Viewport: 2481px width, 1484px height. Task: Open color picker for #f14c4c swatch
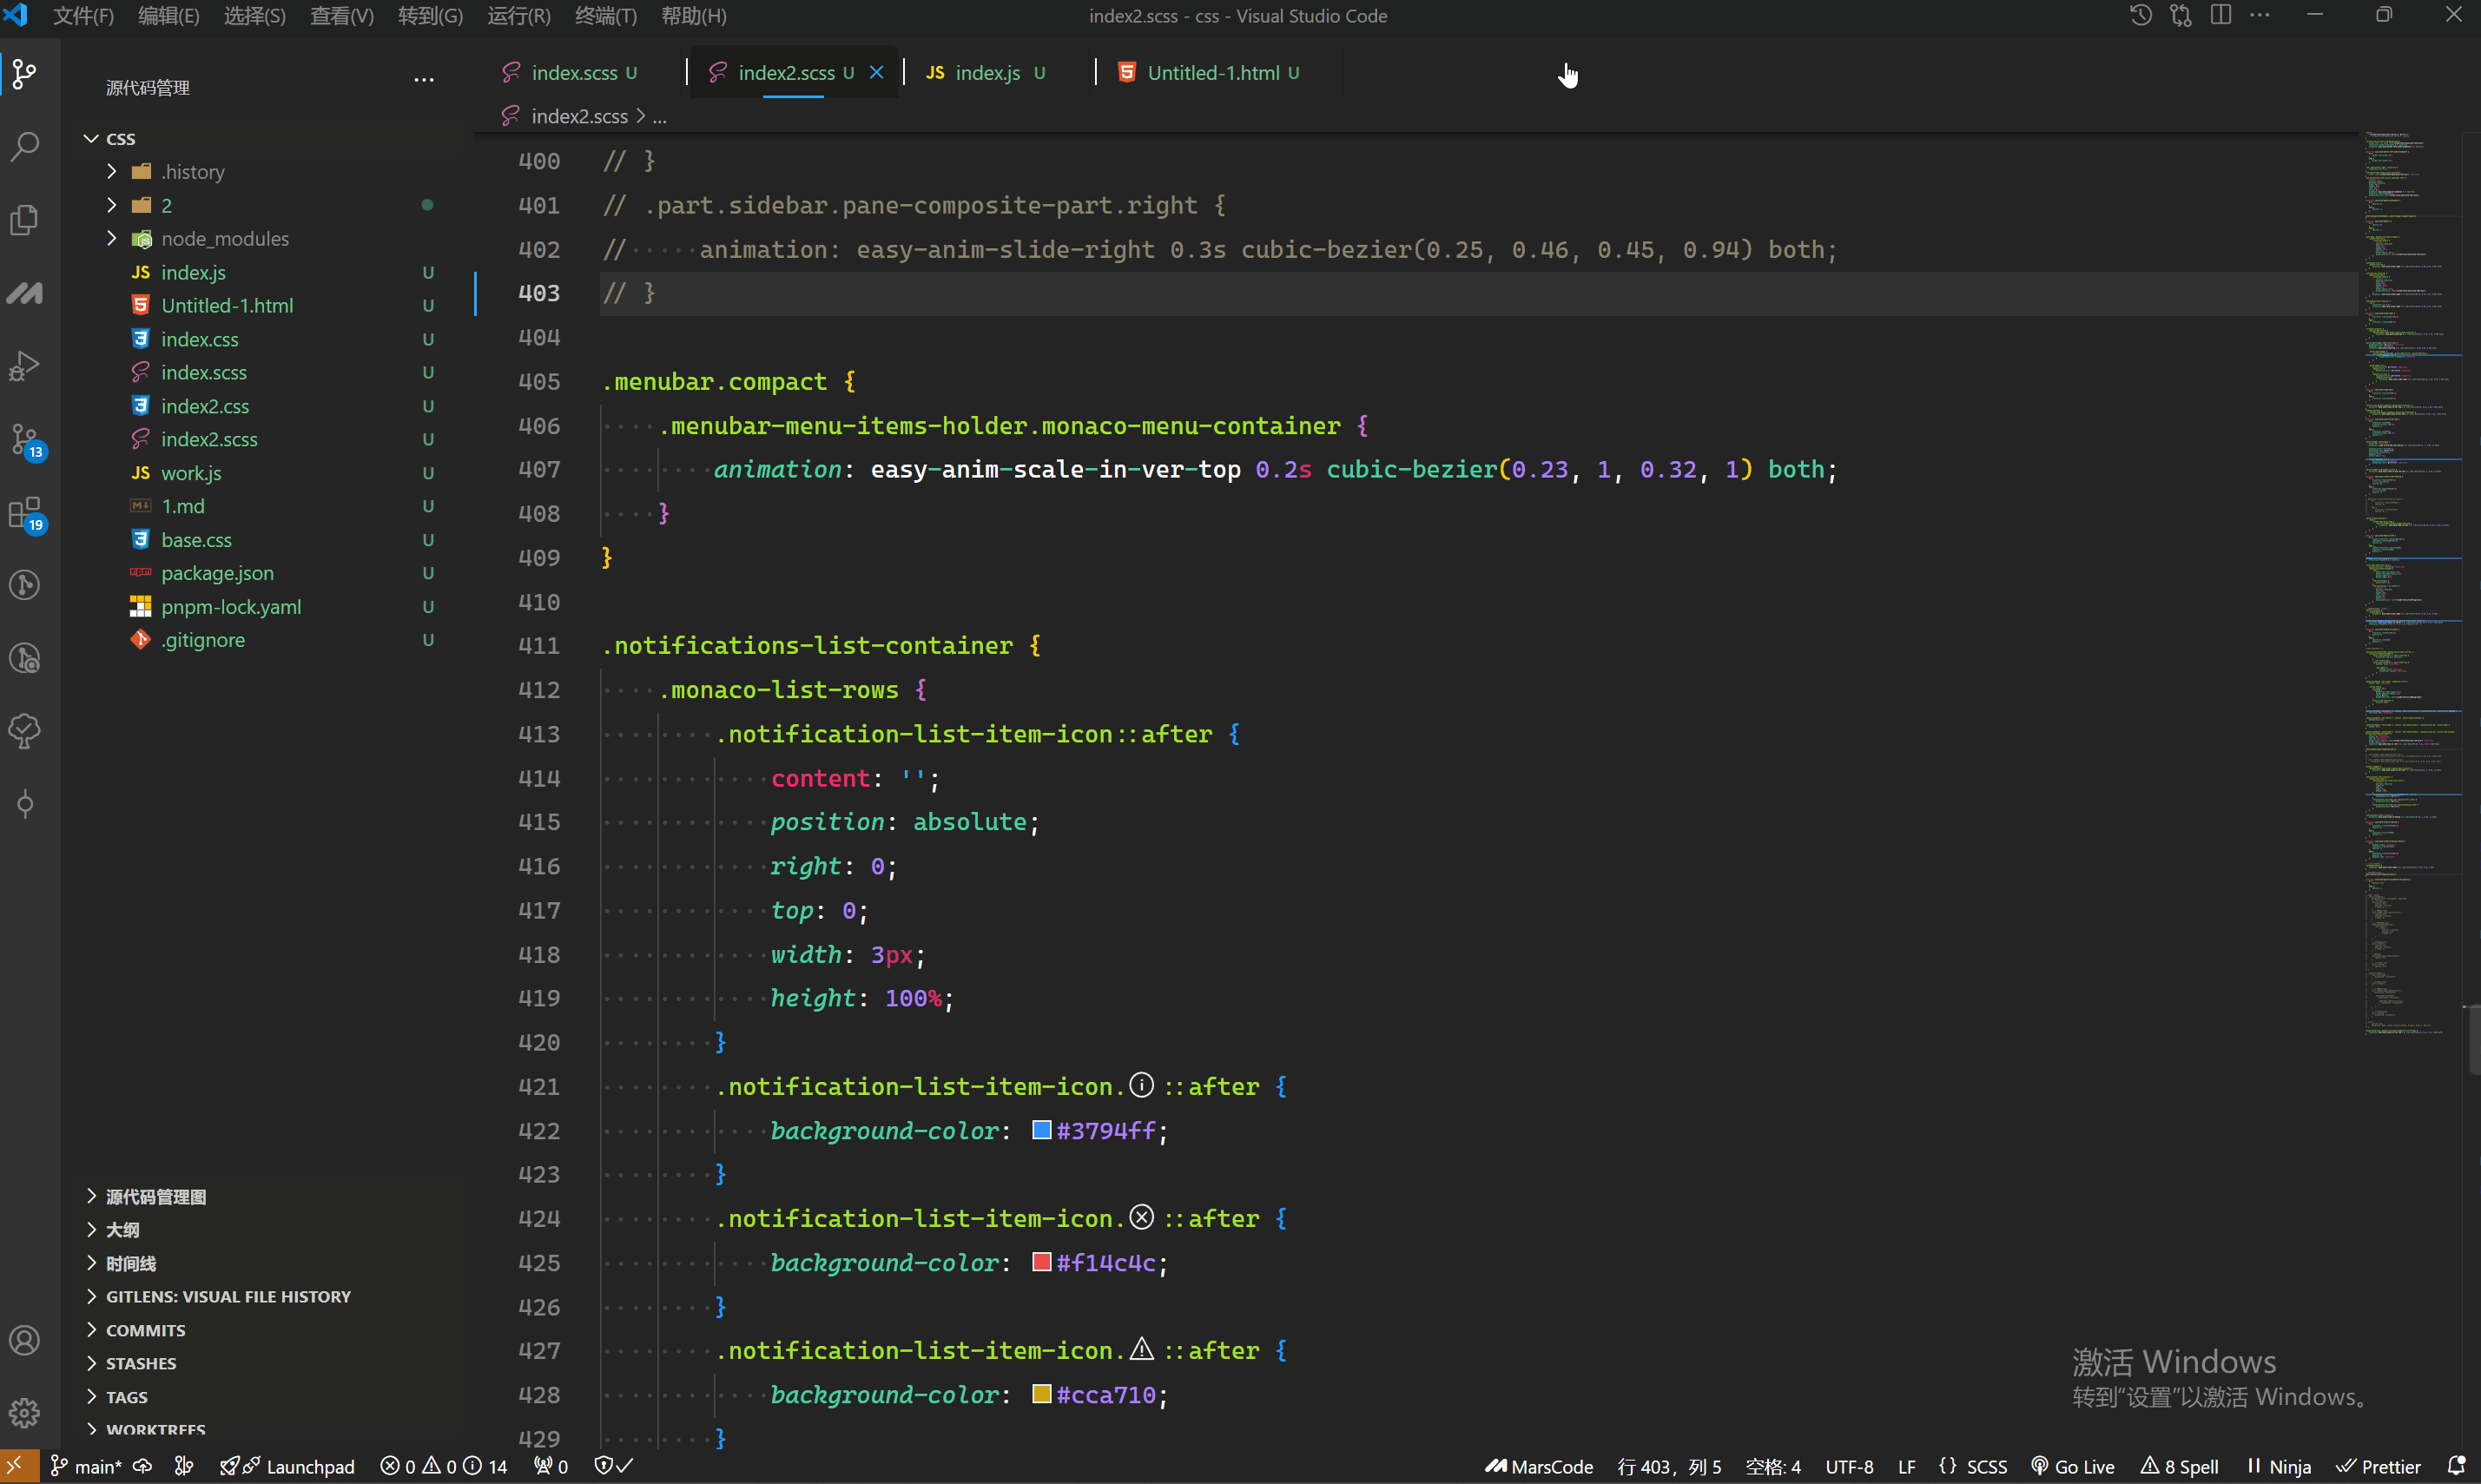tap(1041, 1262)
